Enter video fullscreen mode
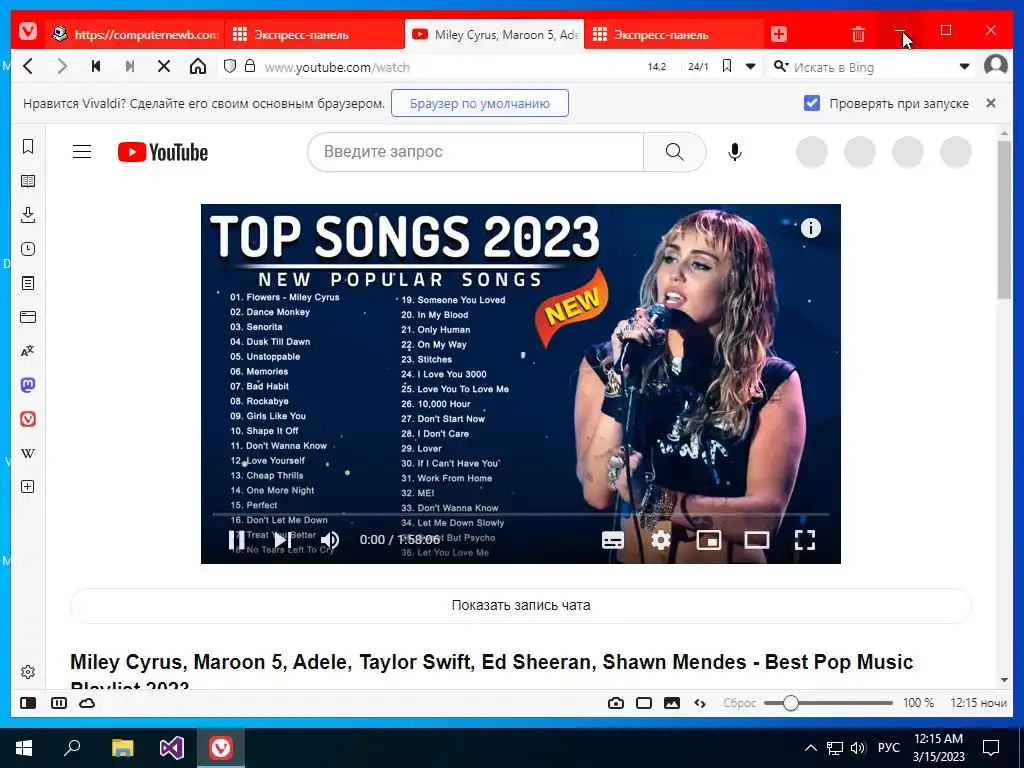1024x768 pixels. [x=805, y=540]
